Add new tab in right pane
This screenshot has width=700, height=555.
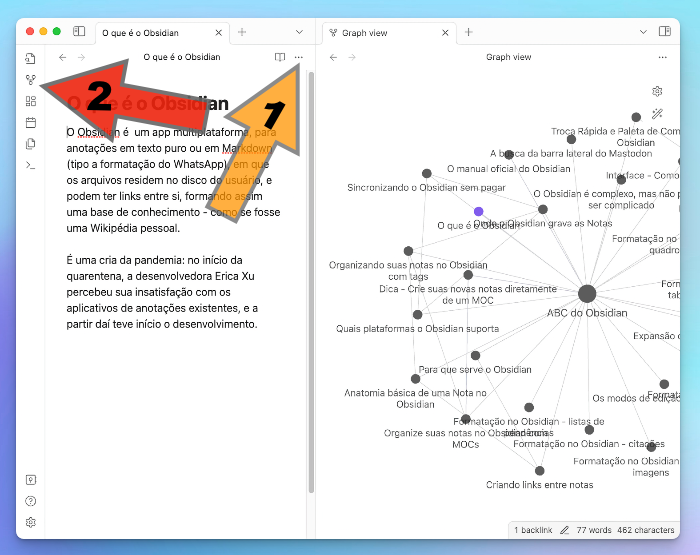click(469, 32)
